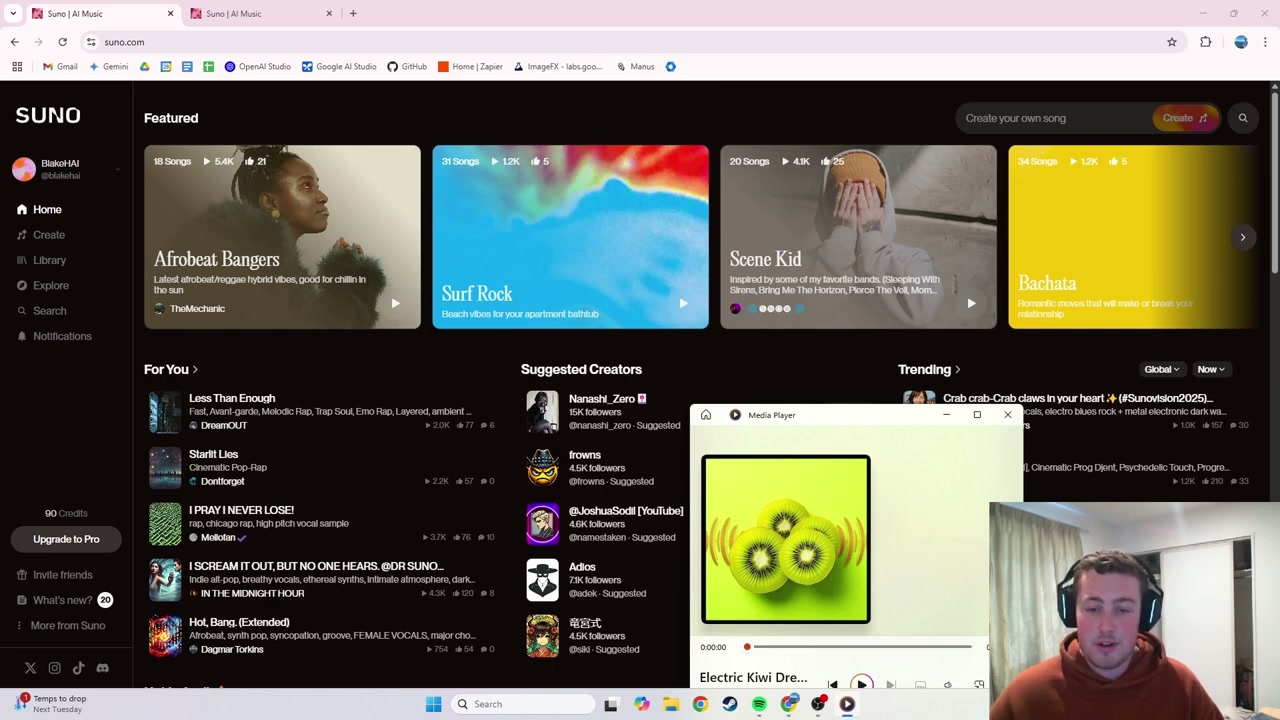Click Invite friends in sidebar
Image resolution: width=1280 pixels, height=720 pixels.
point(55,575)
